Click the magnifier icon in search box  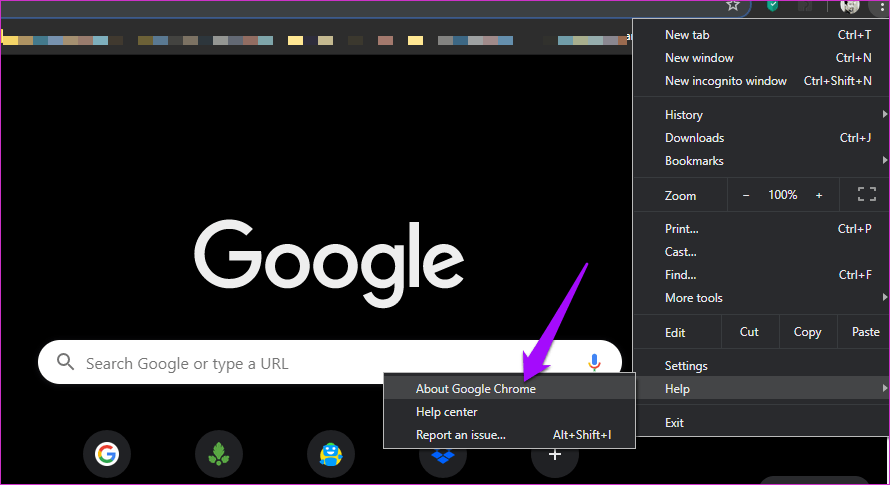[x=65, y=362]
